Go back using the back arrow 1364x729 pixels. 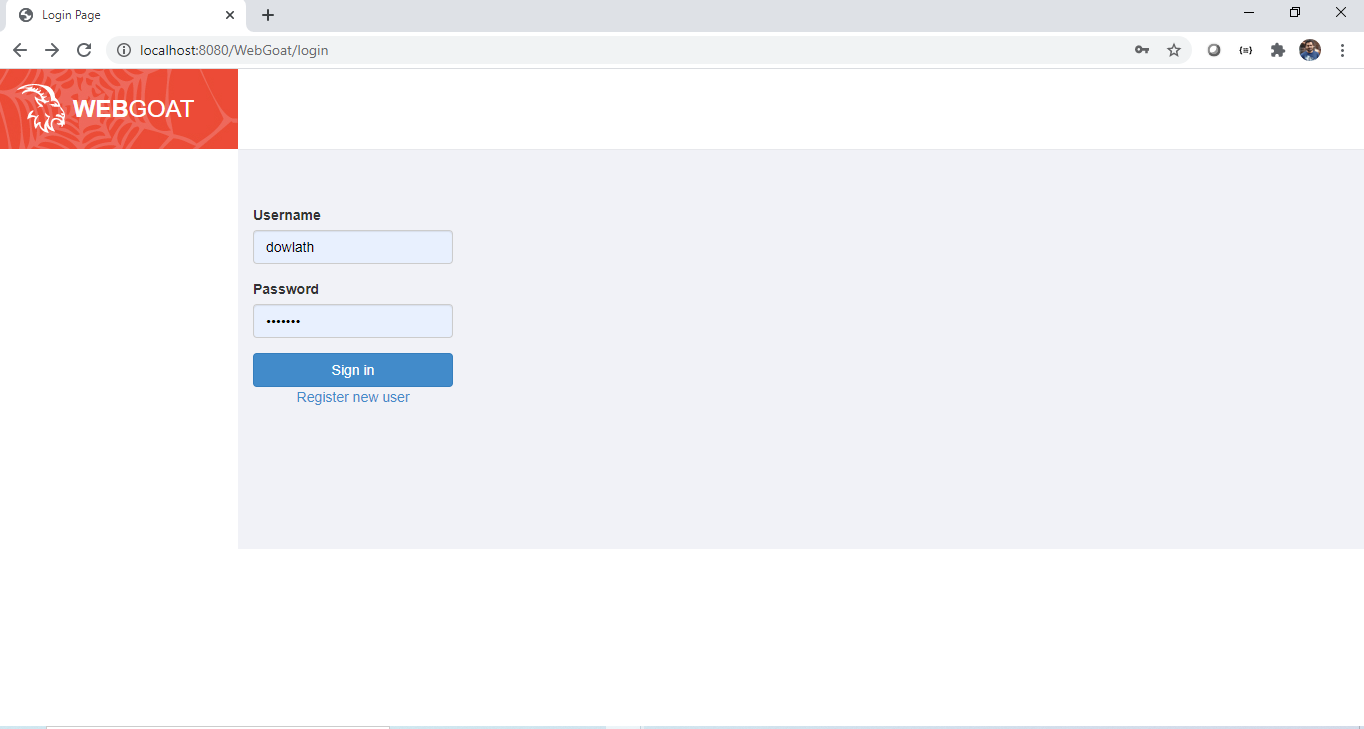20,50
